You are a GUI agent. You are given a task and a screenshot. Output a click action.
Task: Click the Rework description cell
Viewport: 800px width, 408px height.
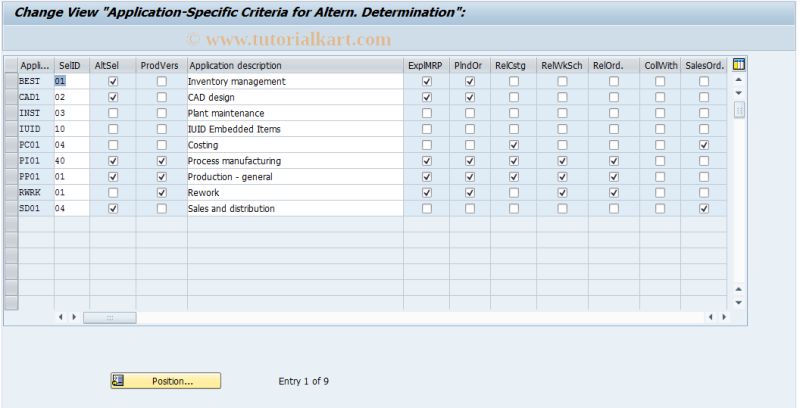(x=295, y=192)
